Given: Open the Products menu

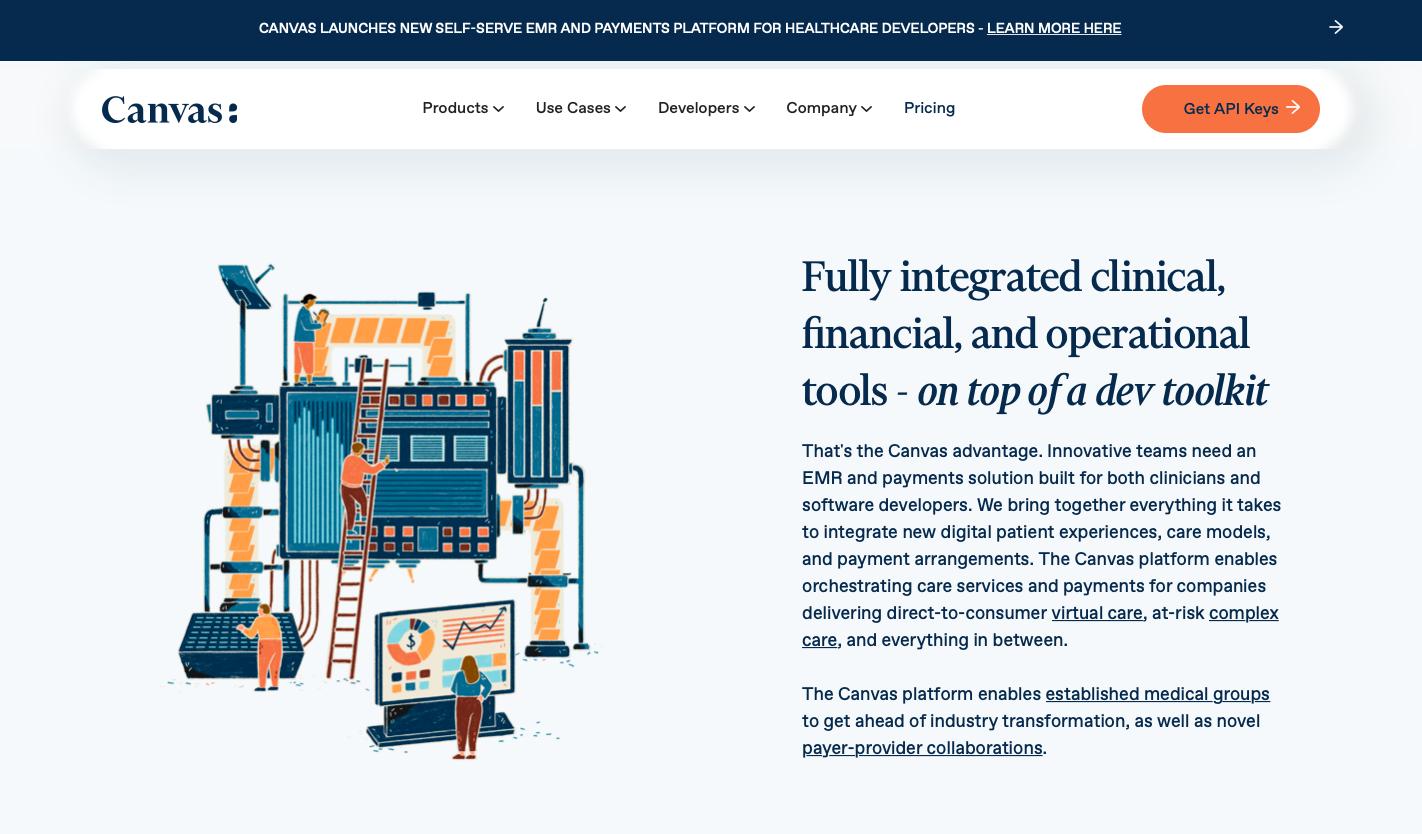Looking at the screenshot, I should click(x=463, y=108).
